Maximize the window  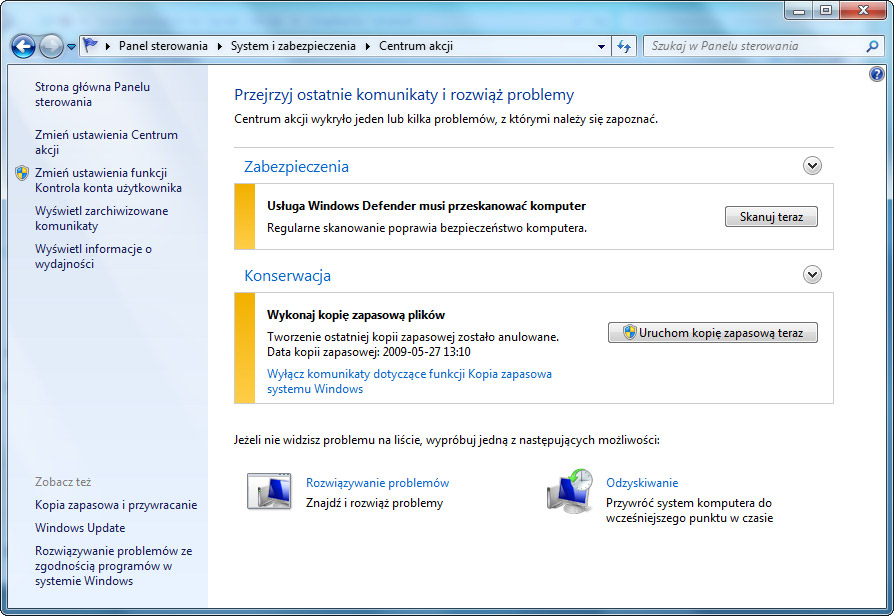tap(826, 10)
